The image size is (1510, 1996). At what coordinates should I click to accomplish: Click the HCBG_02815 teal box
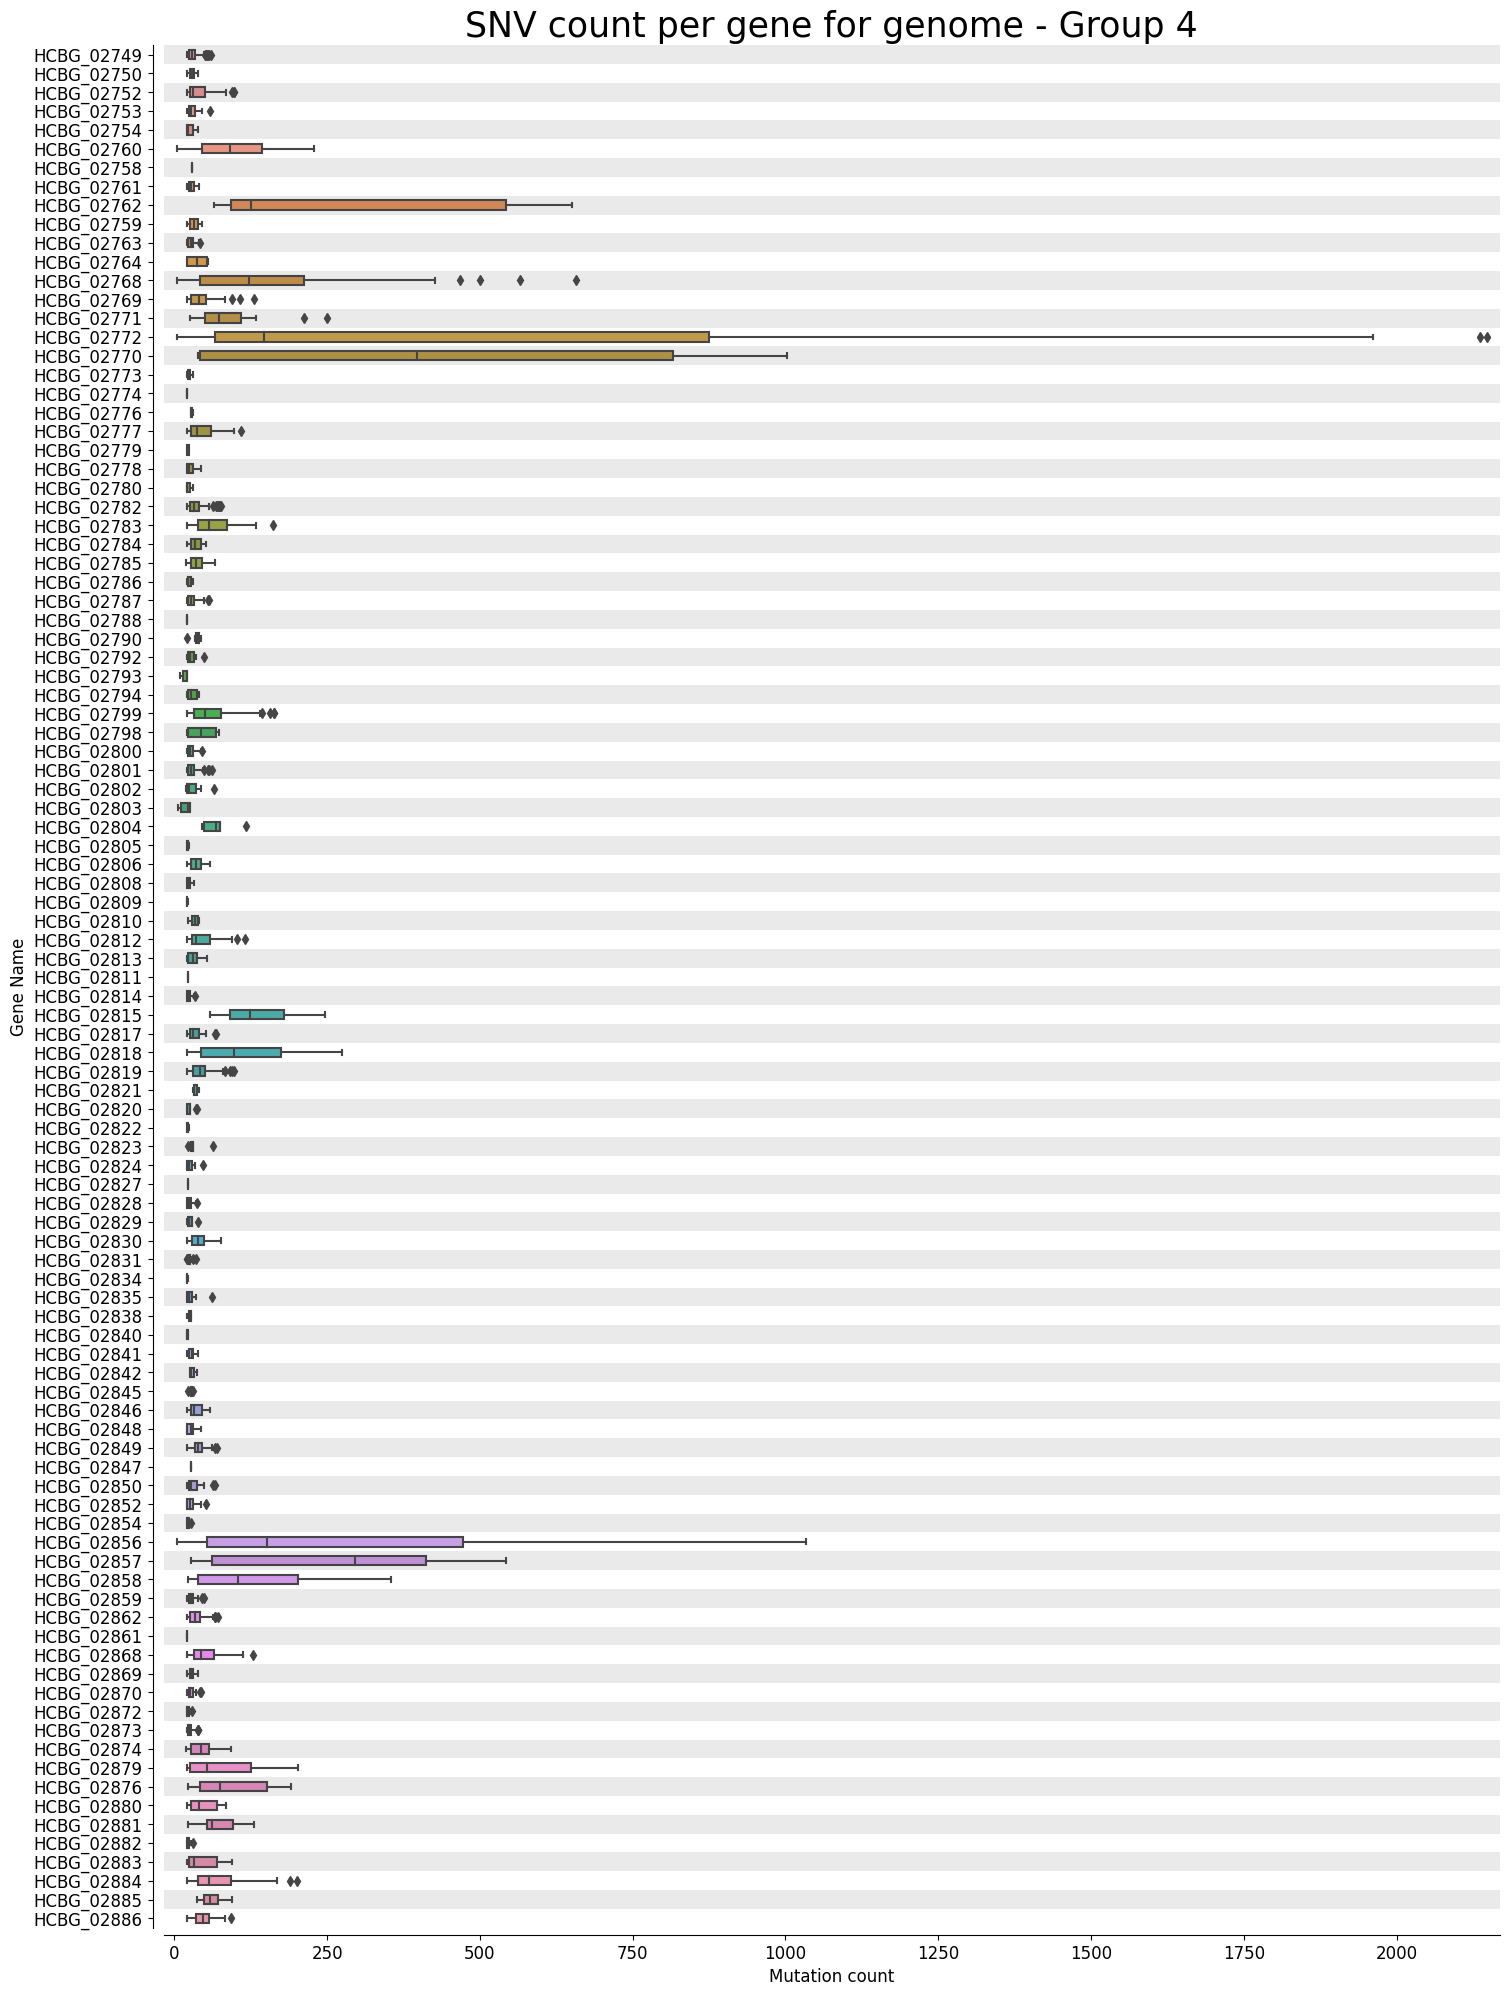(x=257, y=1015)
